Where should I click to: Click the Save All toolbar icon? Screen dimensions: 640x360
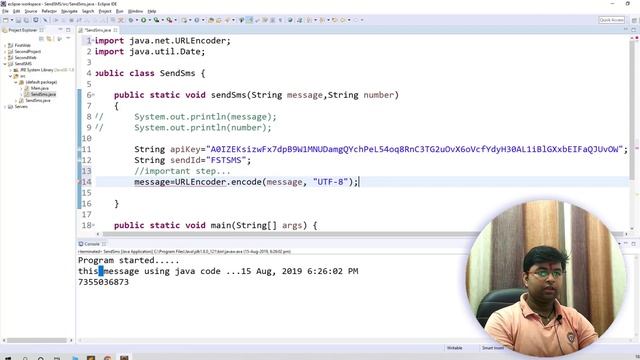coord(26,20)
